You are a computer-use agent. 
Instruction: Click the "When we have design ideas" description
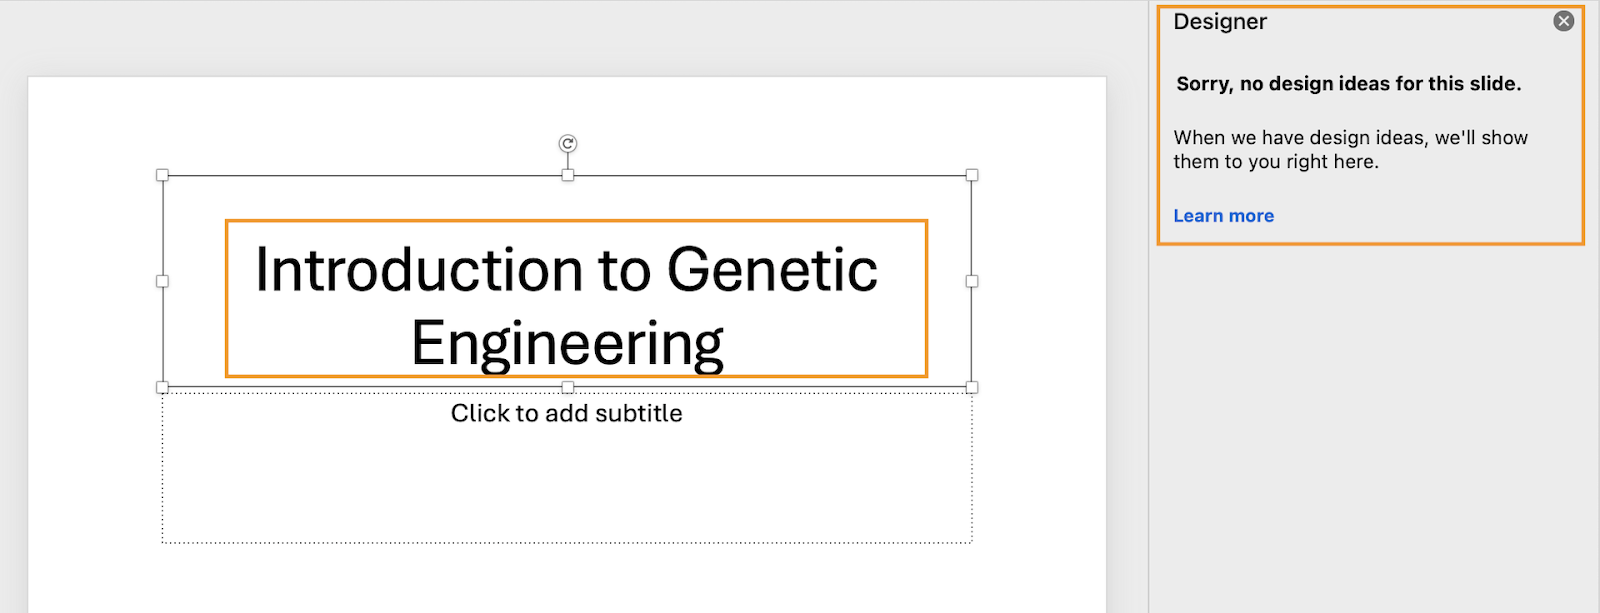pyautogui.click(x=1350, y=150)
